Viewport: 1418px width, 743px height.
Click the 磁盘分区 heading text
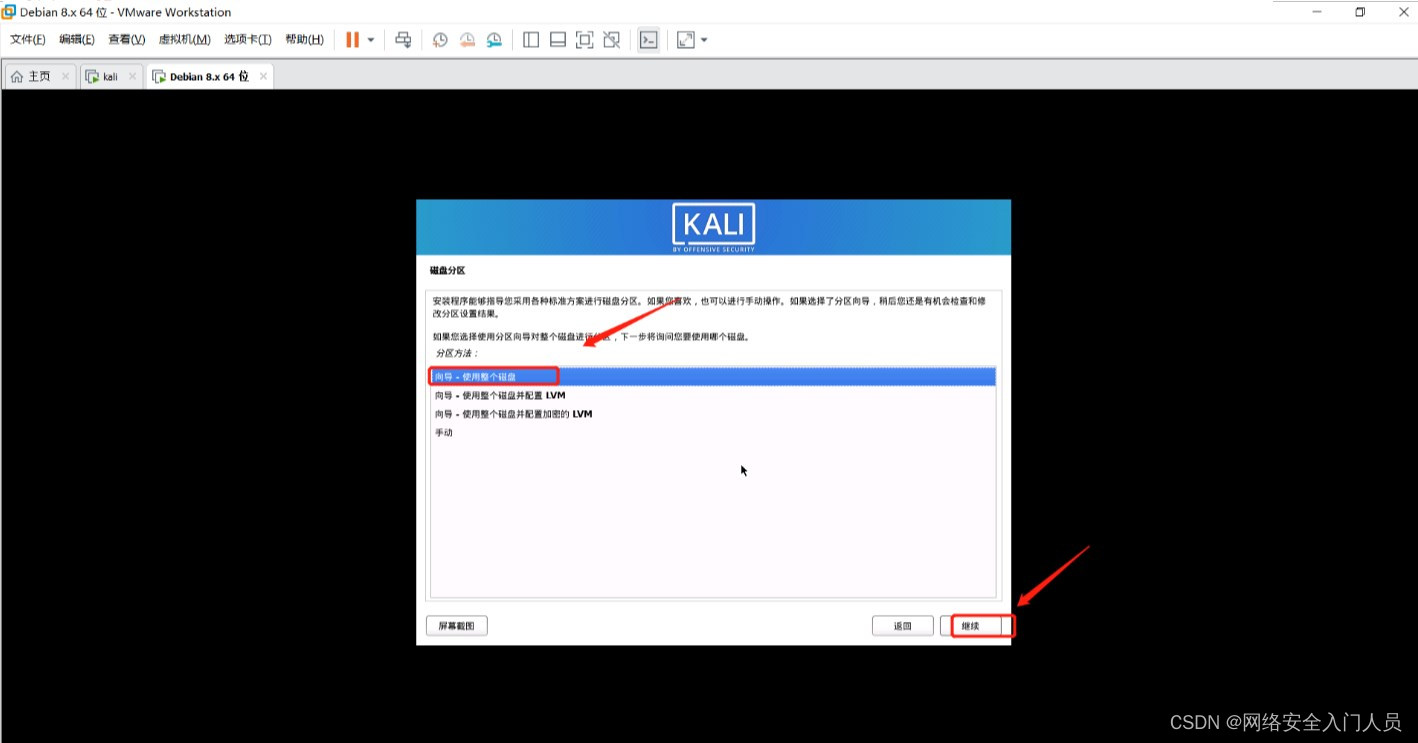pyautogui.click(x=447, y=271)
